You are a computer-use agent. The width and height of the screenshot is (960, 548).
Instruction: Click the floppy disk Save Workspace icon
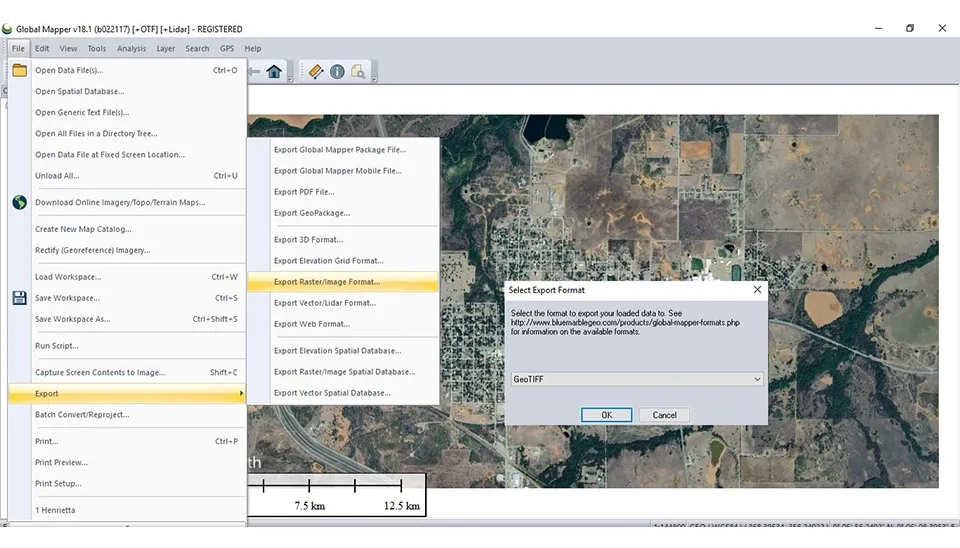tap(19, 298)
